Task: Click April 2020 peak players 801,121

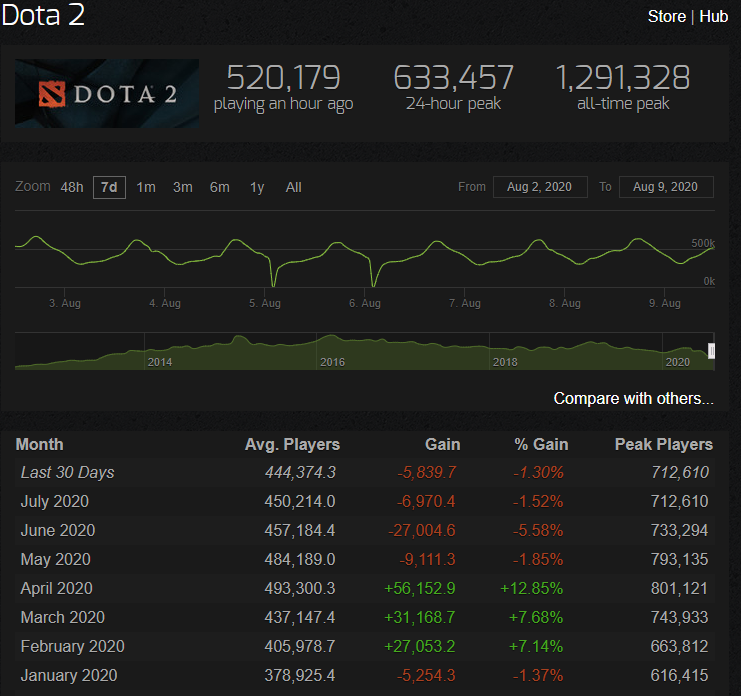Action: pyautogui.click(x=680, y=589)
